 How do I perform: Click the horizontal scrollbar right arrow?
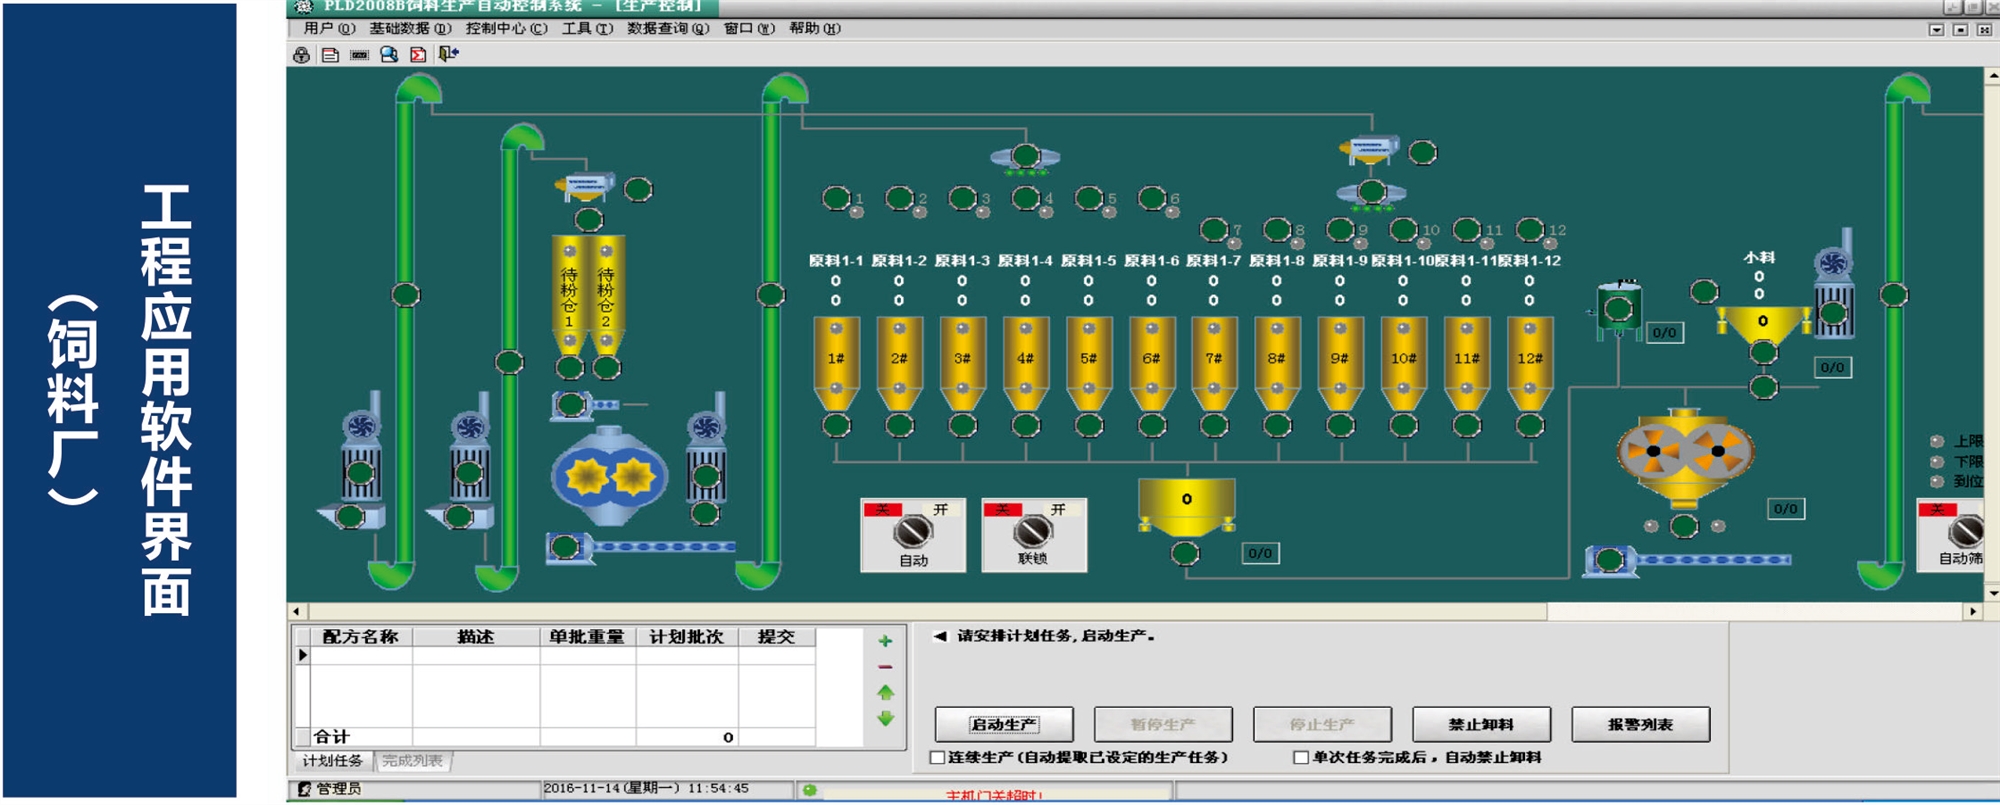click(x=1973, y=611)
